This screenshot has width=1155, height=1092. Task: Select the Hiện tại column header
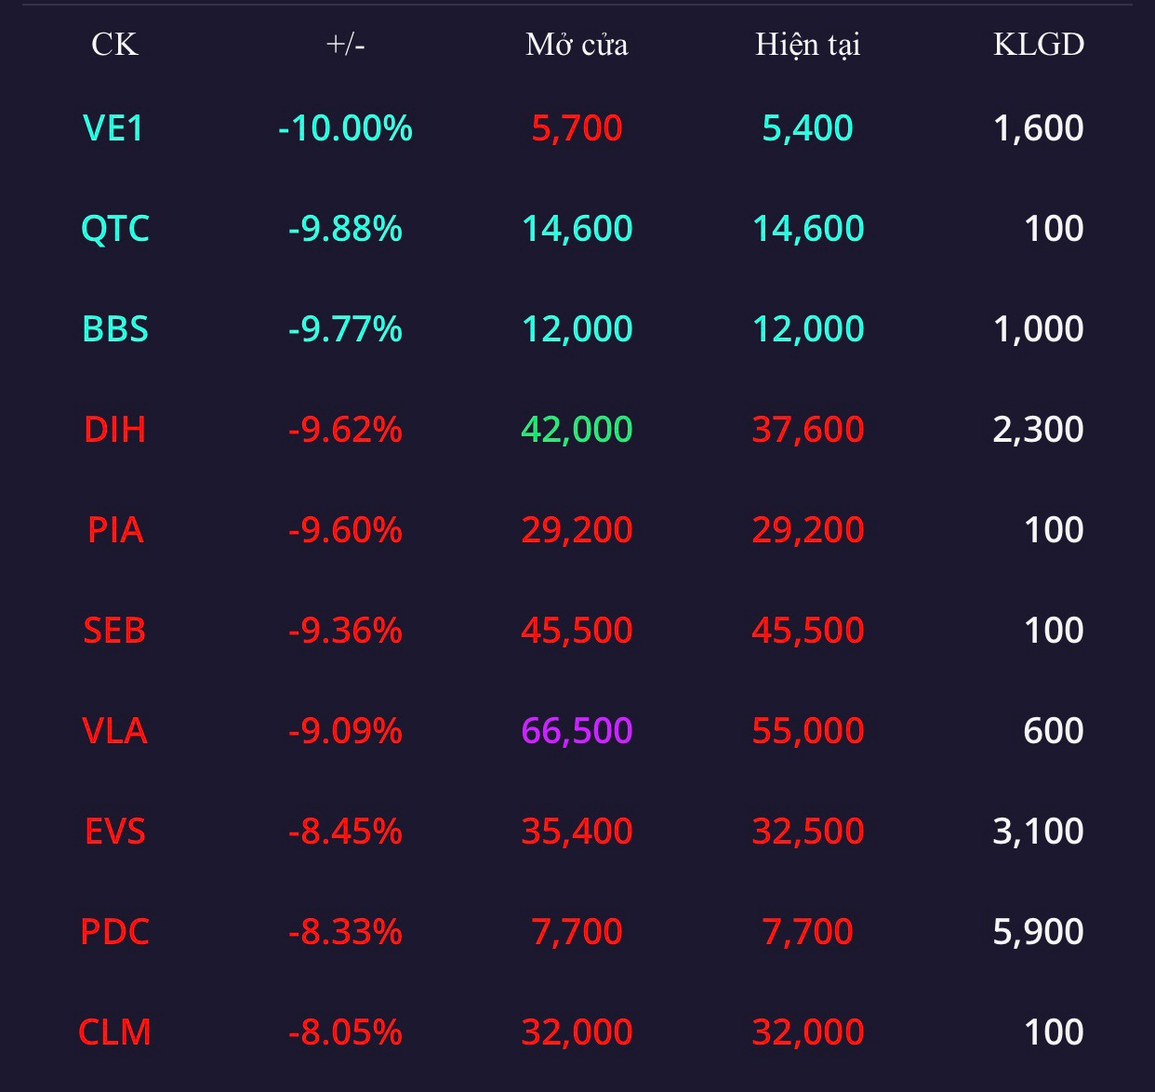pos(807,45)
